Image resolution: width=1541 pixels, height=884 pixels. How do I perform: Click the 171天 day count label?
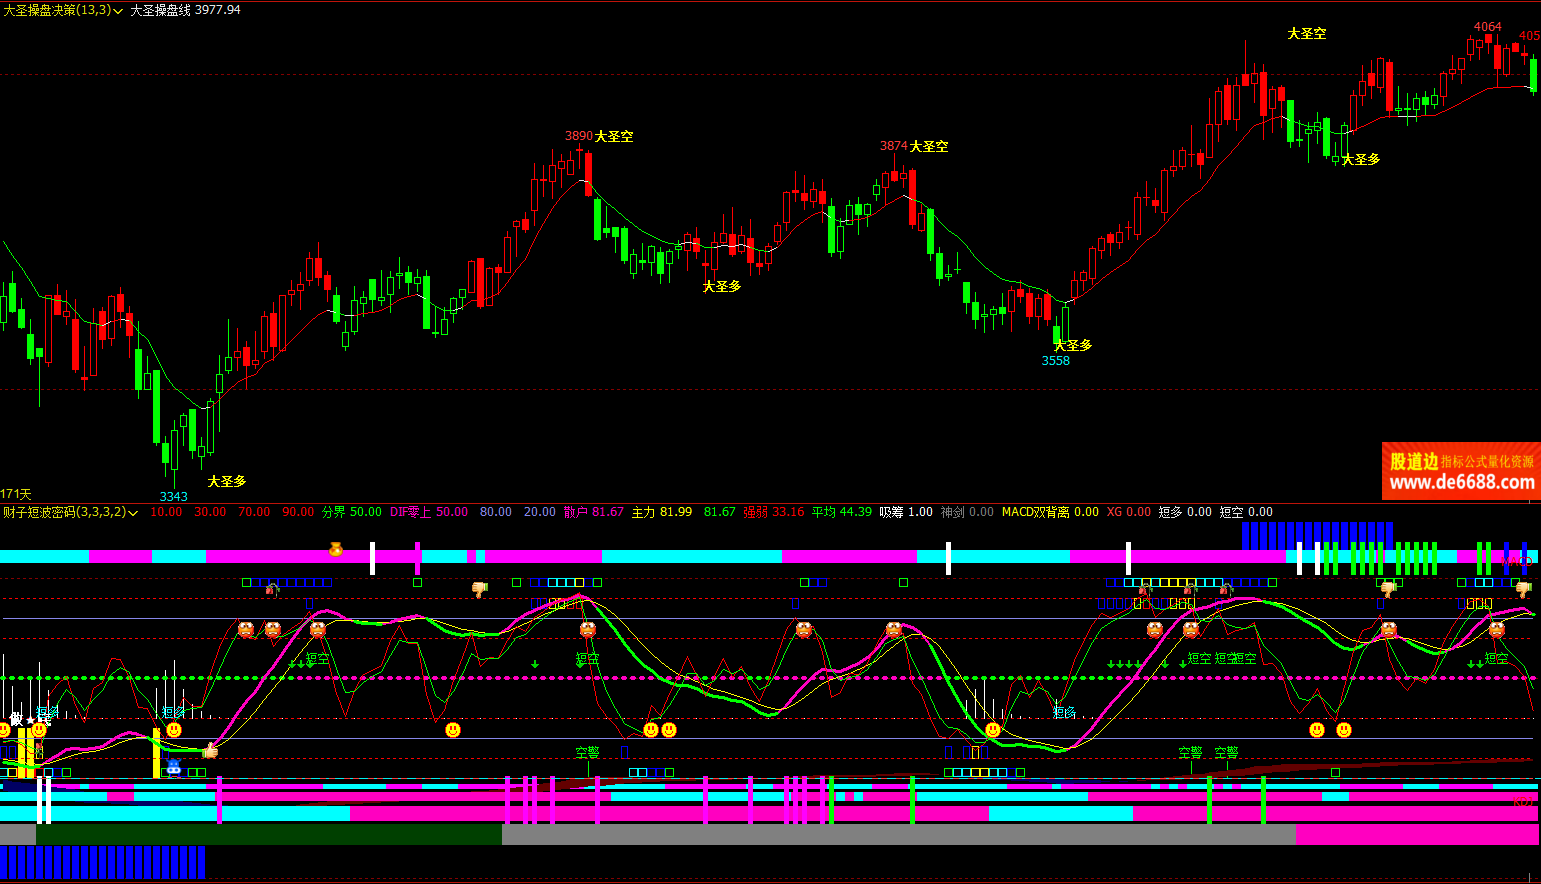click(x=16, y=494)
